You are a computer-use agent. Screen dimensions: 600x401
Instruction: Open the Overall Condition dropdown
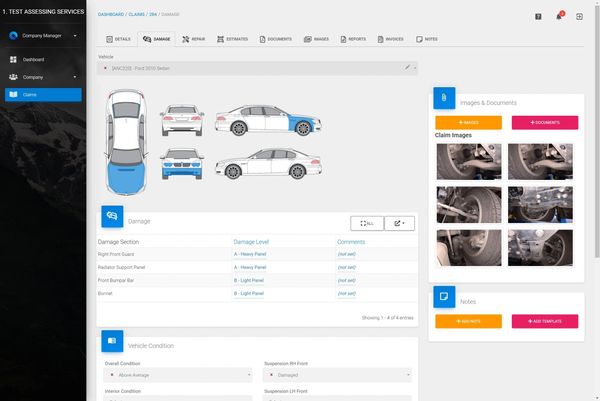(178, 375)
